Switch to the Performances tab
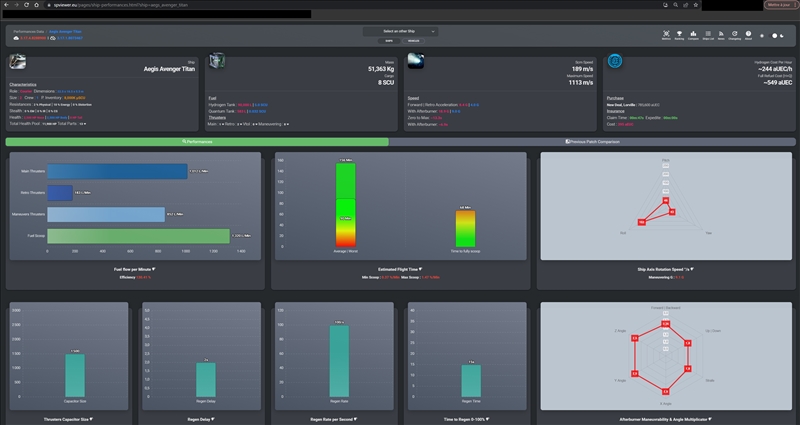Screen dimensions: 800x425 pos(197,142)
